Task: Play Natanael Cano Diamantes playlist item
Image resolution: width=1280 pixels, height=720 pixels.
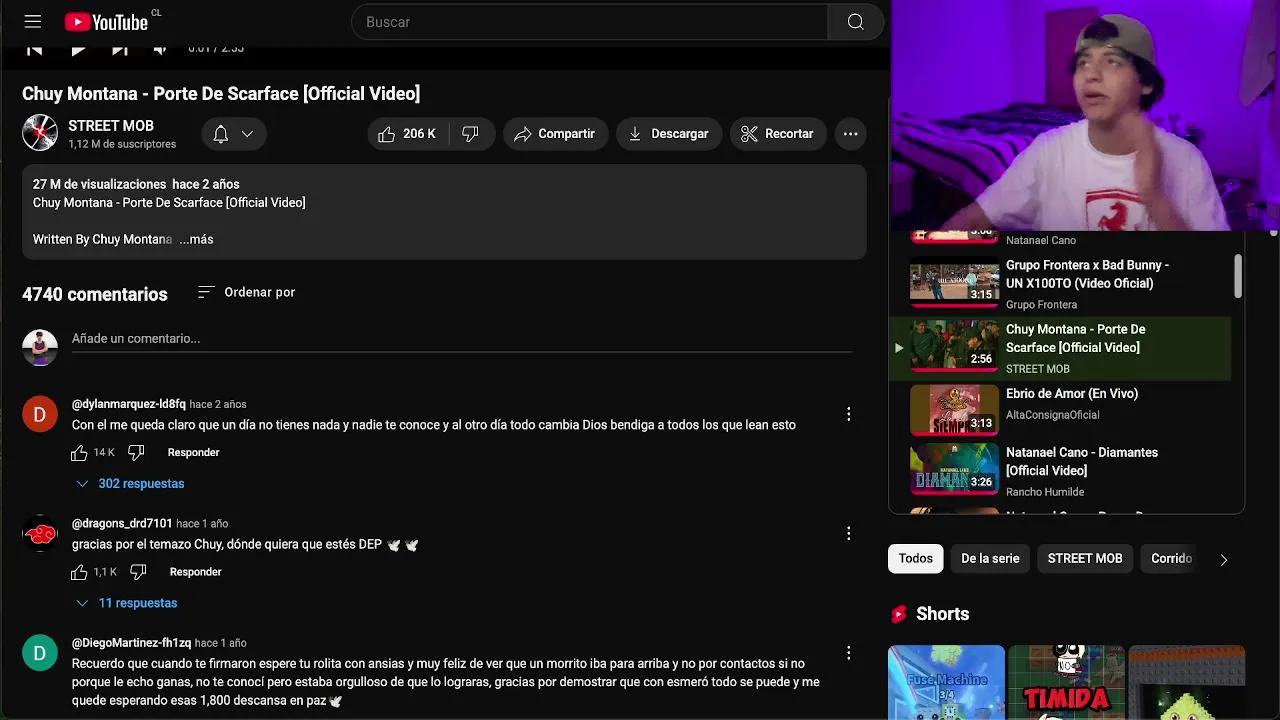Action: click(x=1060, y=471)
